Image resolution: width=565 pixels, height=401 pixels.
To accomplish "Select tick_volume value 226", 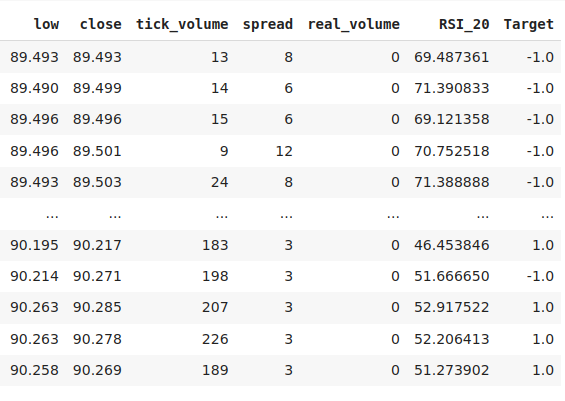I will click(x=215, y=339).
